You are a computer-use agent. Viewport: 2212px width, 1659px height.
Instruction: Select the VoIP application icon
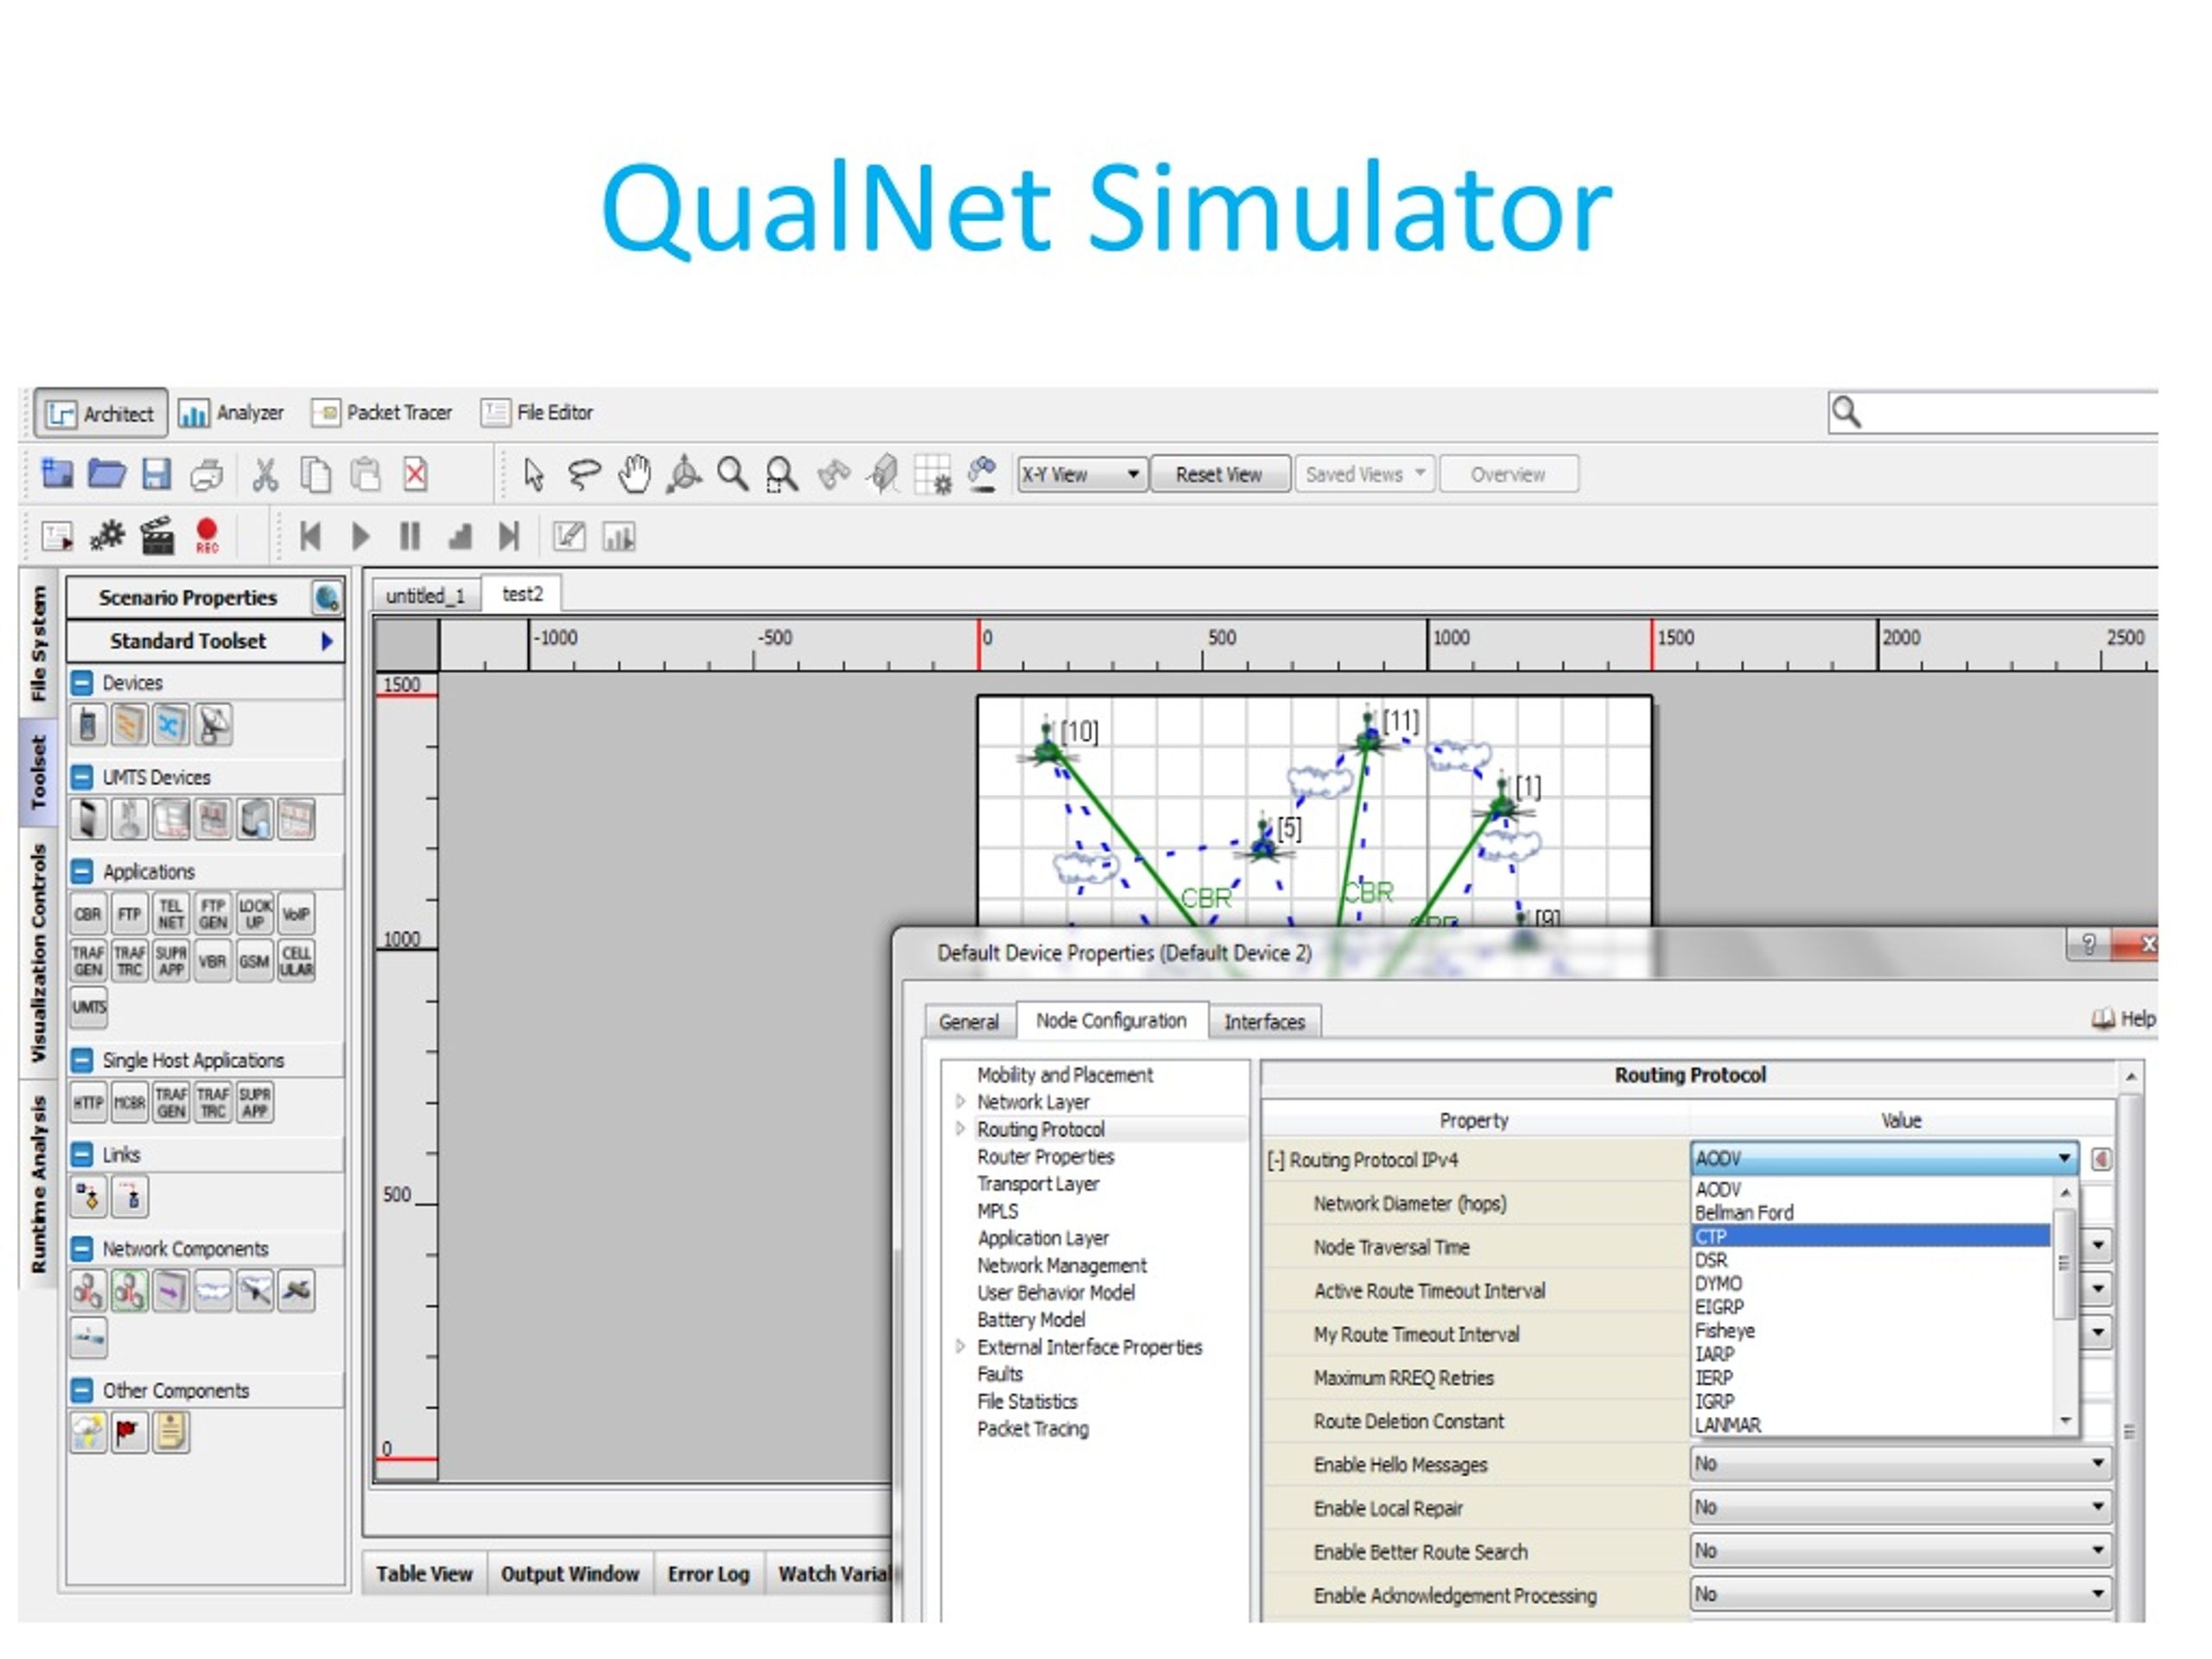(296, 914)
